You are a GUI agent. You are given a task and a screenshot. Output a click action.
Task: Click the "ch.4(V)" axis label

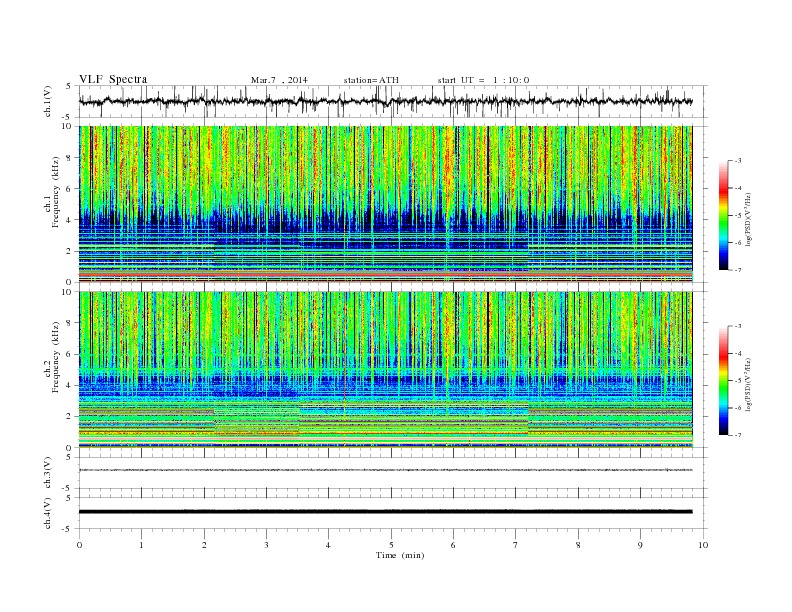pos(48,513)
